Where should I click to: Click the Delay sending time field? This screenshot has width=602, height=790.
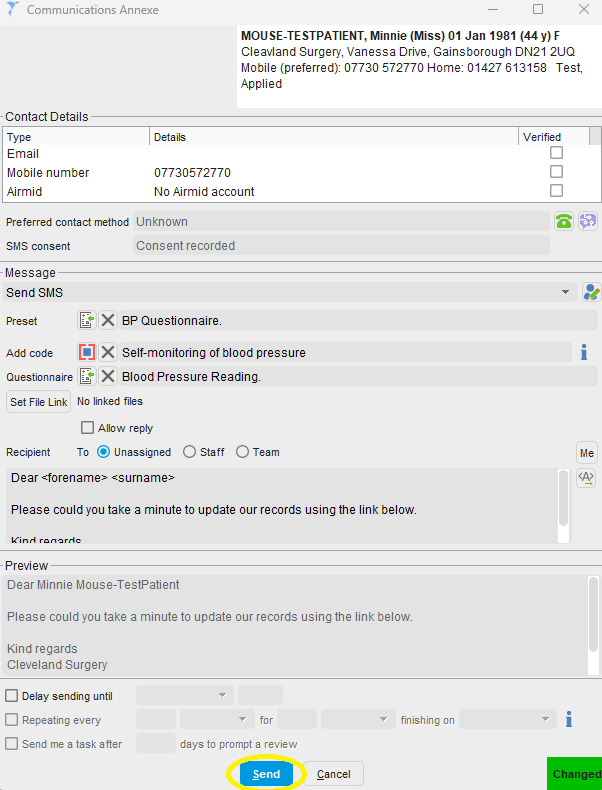[x=260, y=695]
